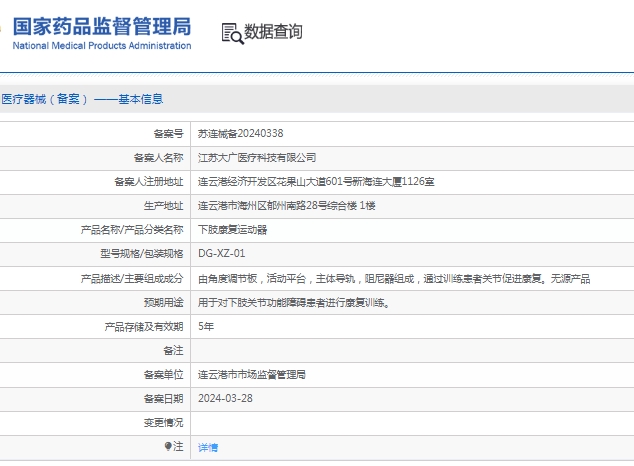Open the 详情 link in the 注 row
This screenshot has width=634, height=466.
point(208,447)
